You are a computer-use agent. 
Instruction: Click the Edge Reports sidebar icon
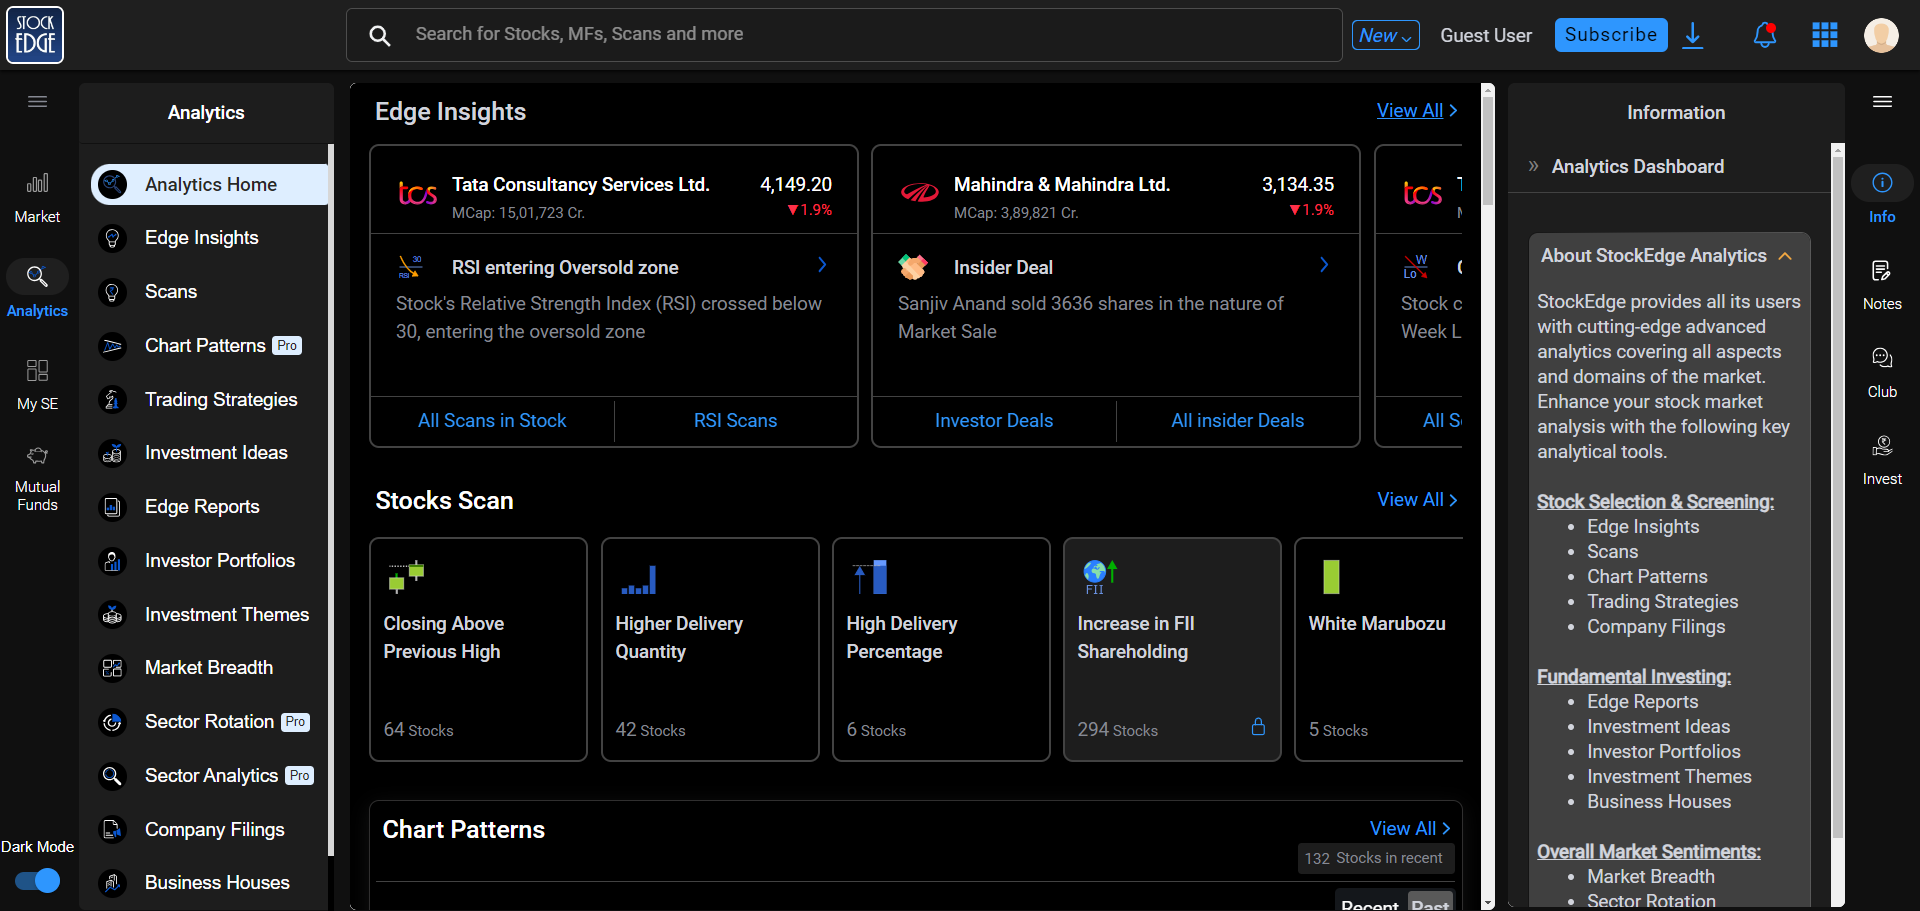click(x=113, y=507)
